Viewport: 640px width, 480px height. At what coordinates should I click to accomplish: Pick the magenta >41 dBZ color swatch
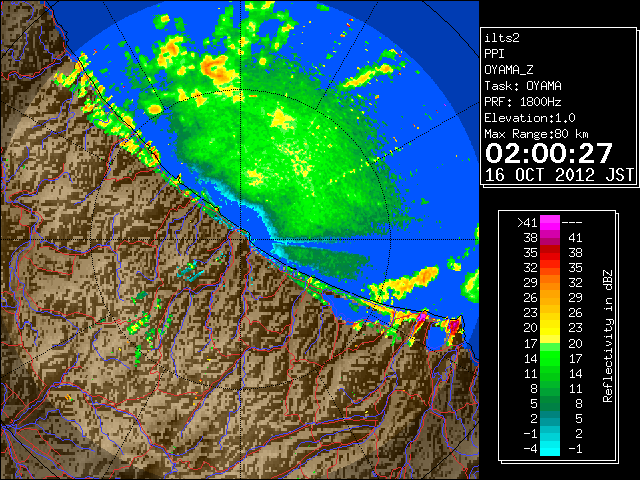tap(550, 223)
